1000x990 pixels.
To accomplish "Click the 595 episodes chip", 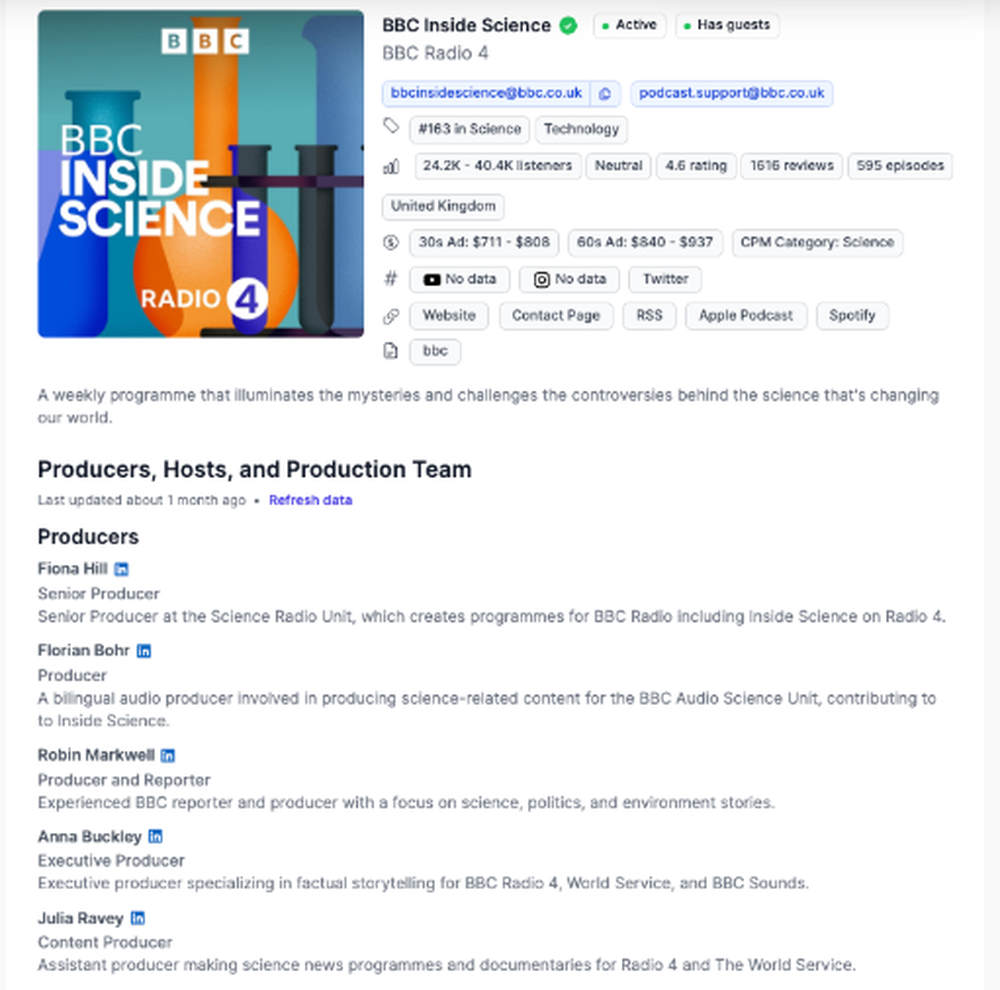I will click(901, 166).
